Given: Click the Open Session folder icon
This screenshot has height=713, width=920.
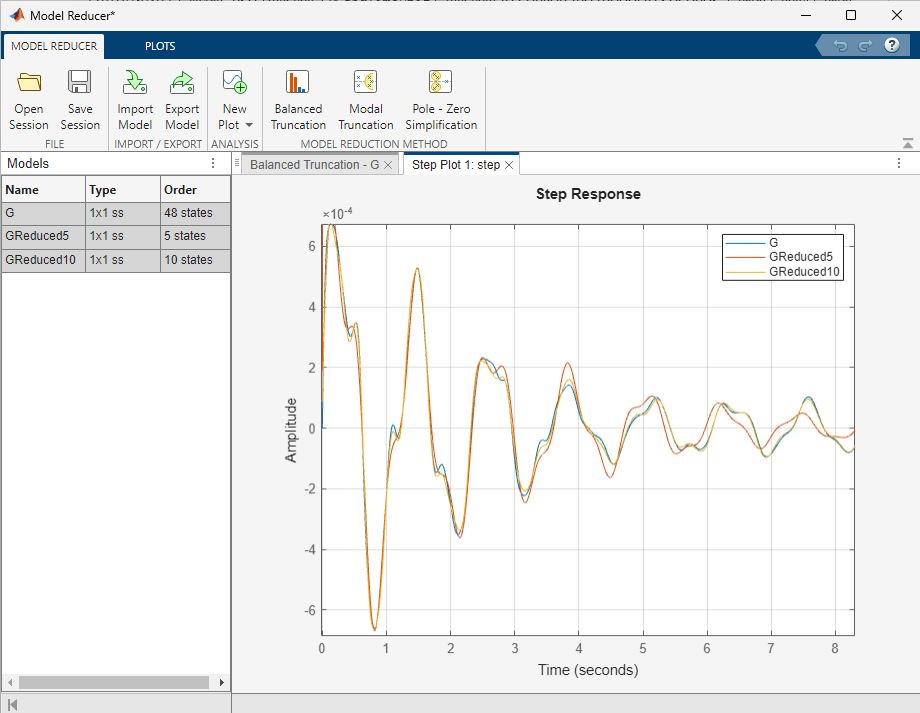Looking at the screenshot, I should point(29,84).
